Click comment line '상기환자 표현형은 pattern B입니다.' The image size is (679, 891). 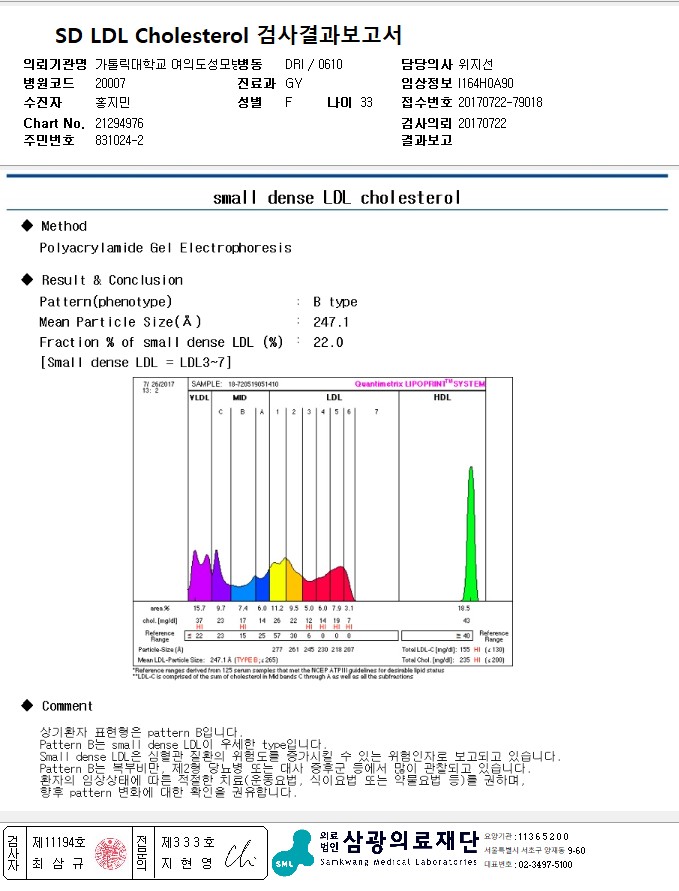[141, 732]
